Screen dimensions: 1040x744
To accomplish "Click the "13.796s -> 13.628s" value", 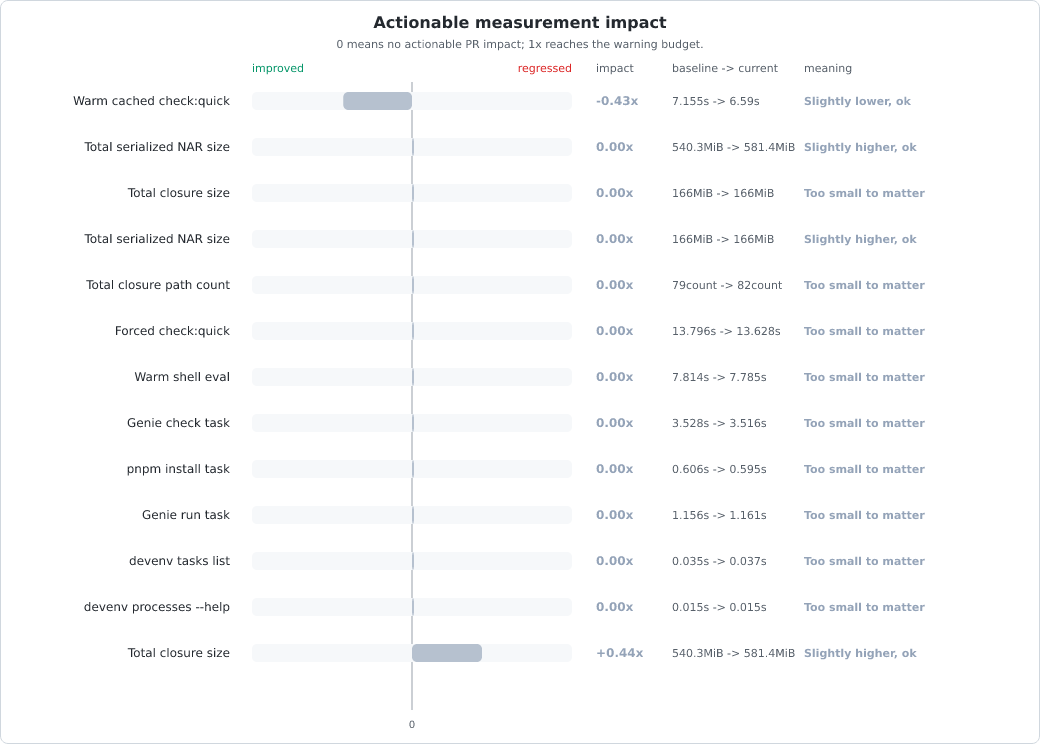I will [726, 331].
